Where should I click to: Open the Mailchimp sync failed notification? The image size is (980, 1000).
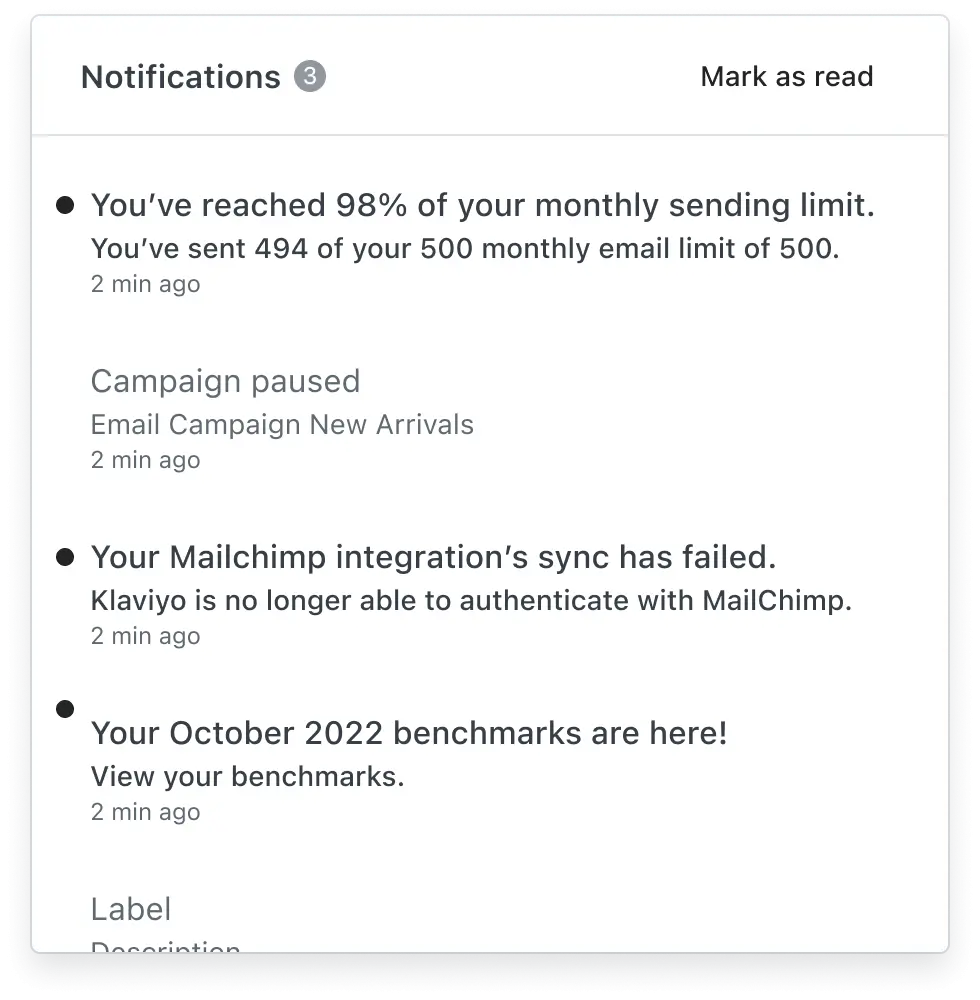pyautogui.click(x=432, y=557)
